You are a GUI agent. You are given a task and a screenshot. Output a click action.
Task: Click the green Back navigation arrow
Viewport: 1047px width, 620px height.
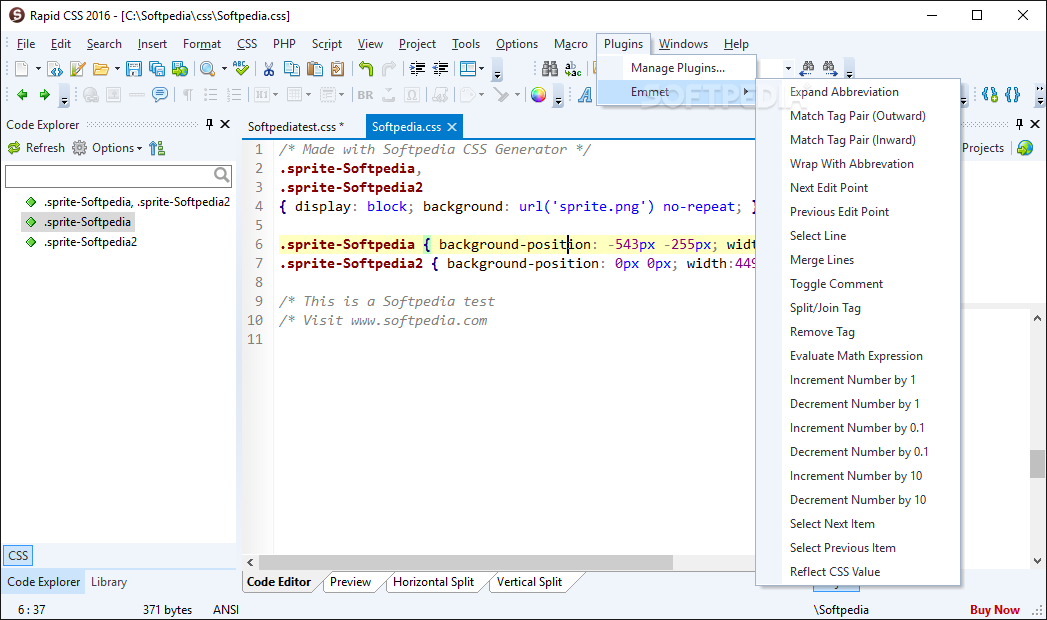[22, 95]
